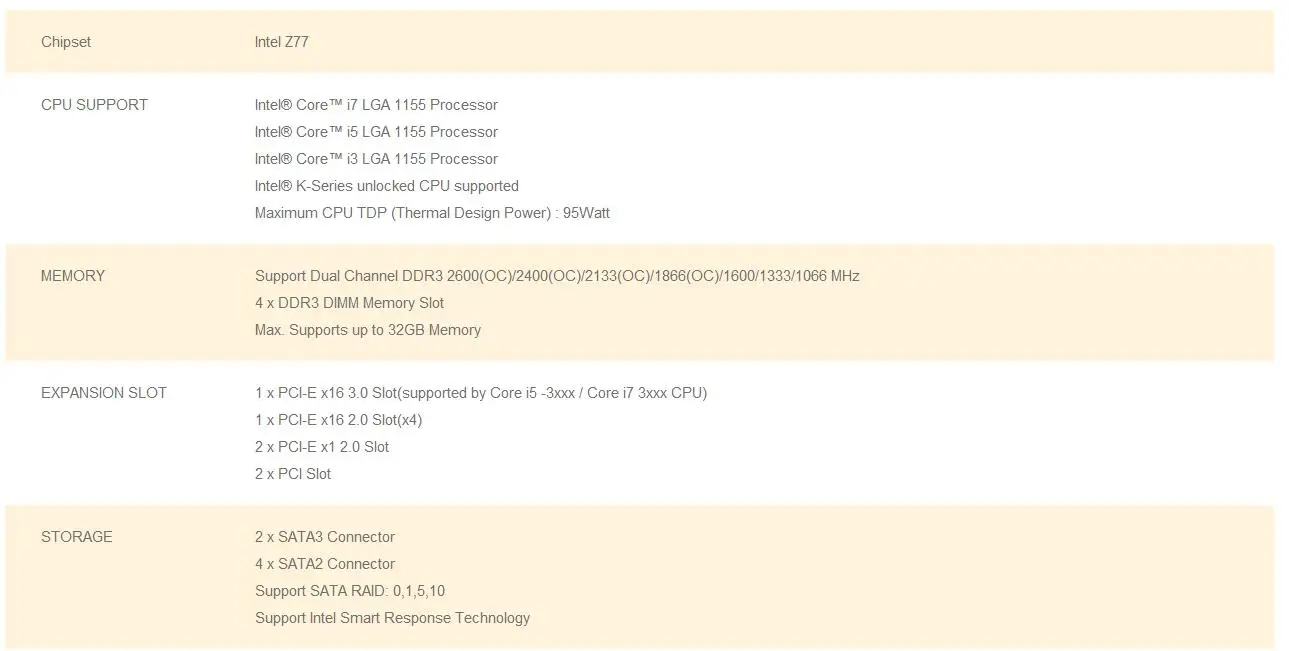Click the 2 x PCI Slot line
This screenshot has height=651, width=1289.
(x=293, y=474)
